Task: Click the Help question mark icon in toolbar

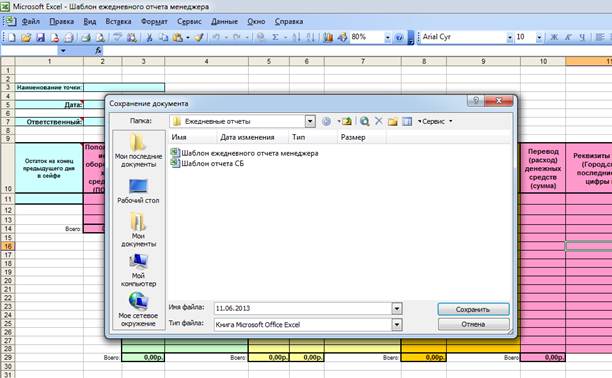Action: click(x=399, y=37)
